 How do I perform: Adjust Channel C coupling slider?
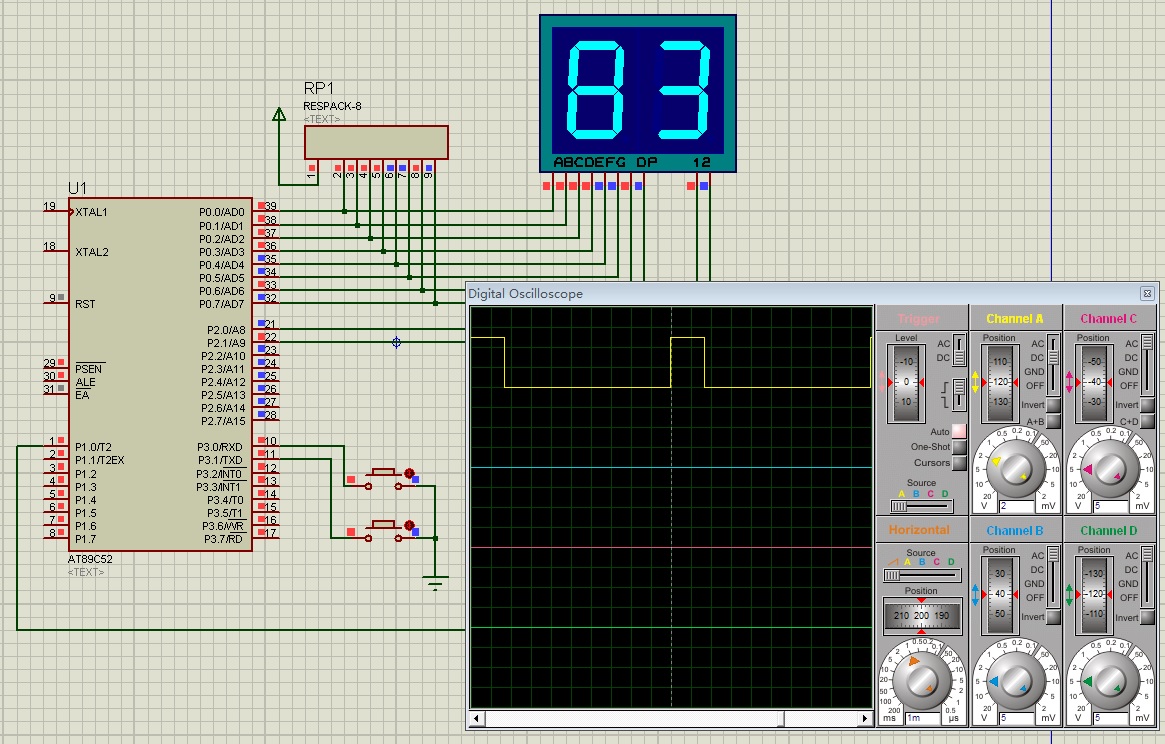click(1146, 364)
